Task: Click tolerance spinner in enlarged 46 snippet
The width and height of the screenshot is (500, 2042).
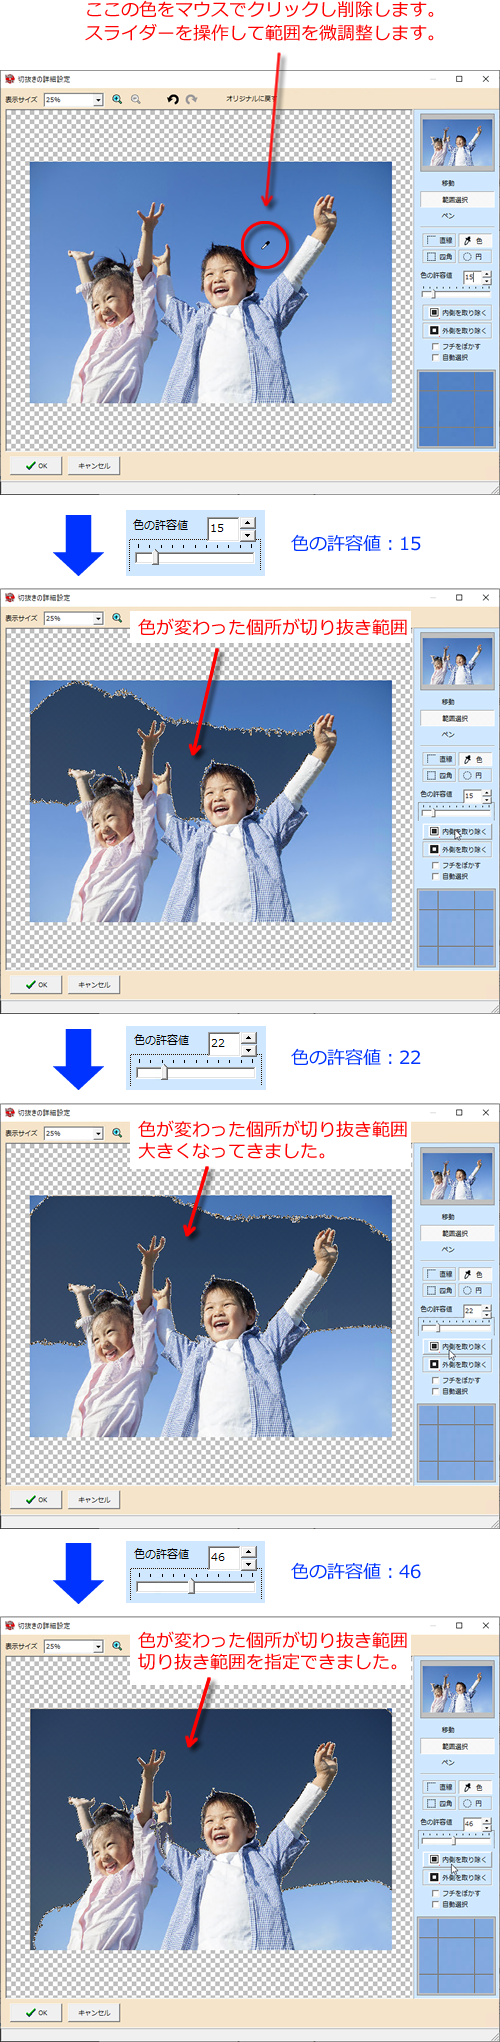Action: (x=248, y=1557)
